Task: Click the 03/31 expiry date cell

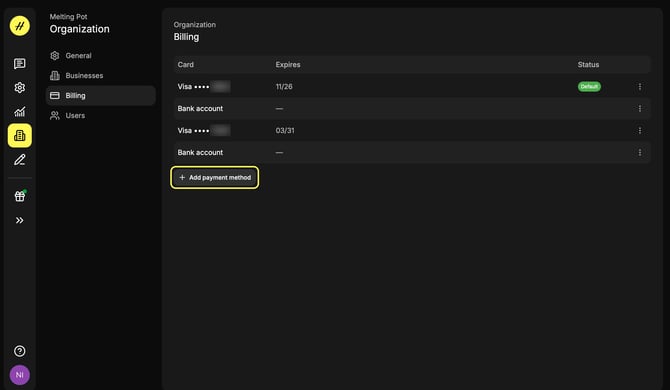Action: (285, 130)
